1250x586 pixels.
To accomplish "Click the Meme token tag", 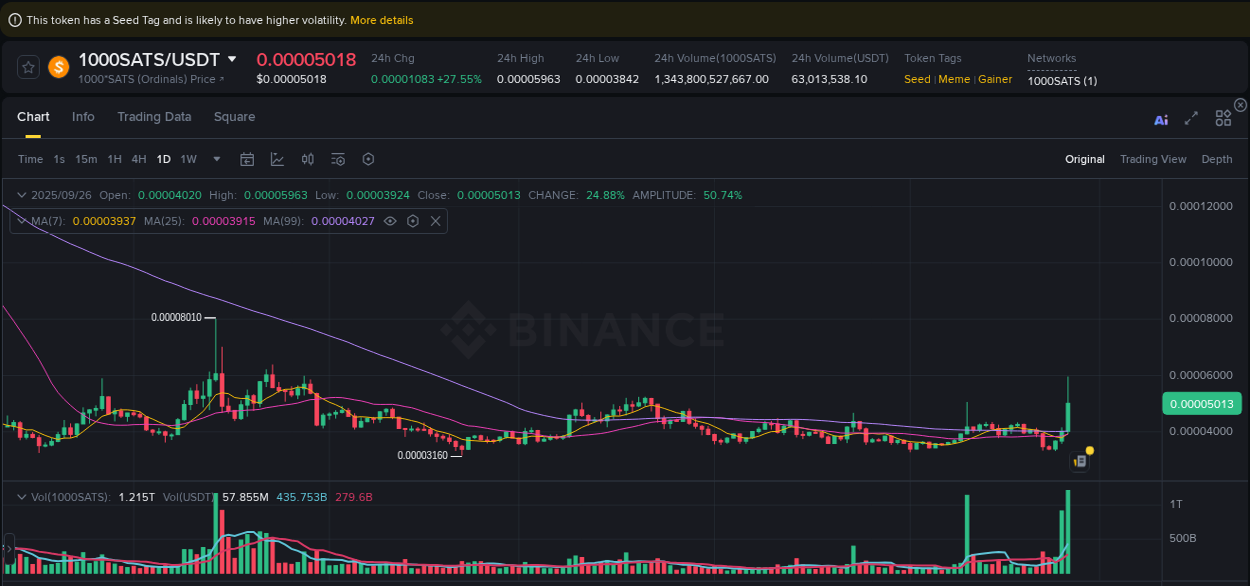I will 954,79.
